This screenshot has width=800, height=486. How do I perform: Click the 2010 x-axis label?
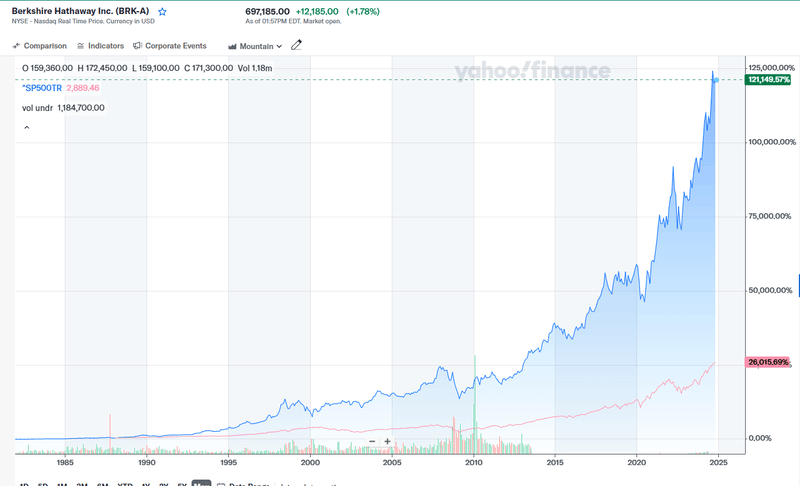point(473,463)
